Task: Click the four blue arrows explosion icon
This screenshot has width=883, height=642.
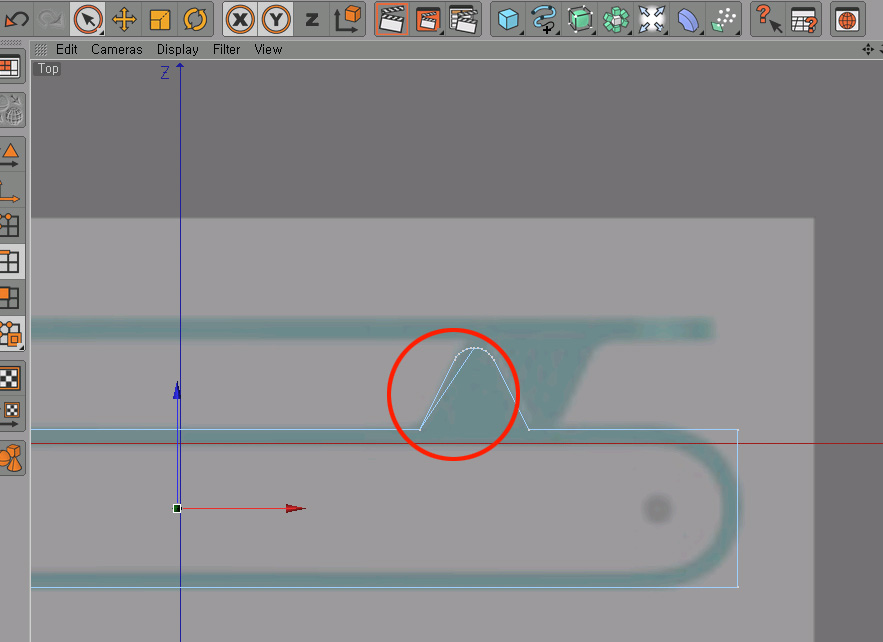Action: click(652, 20)
